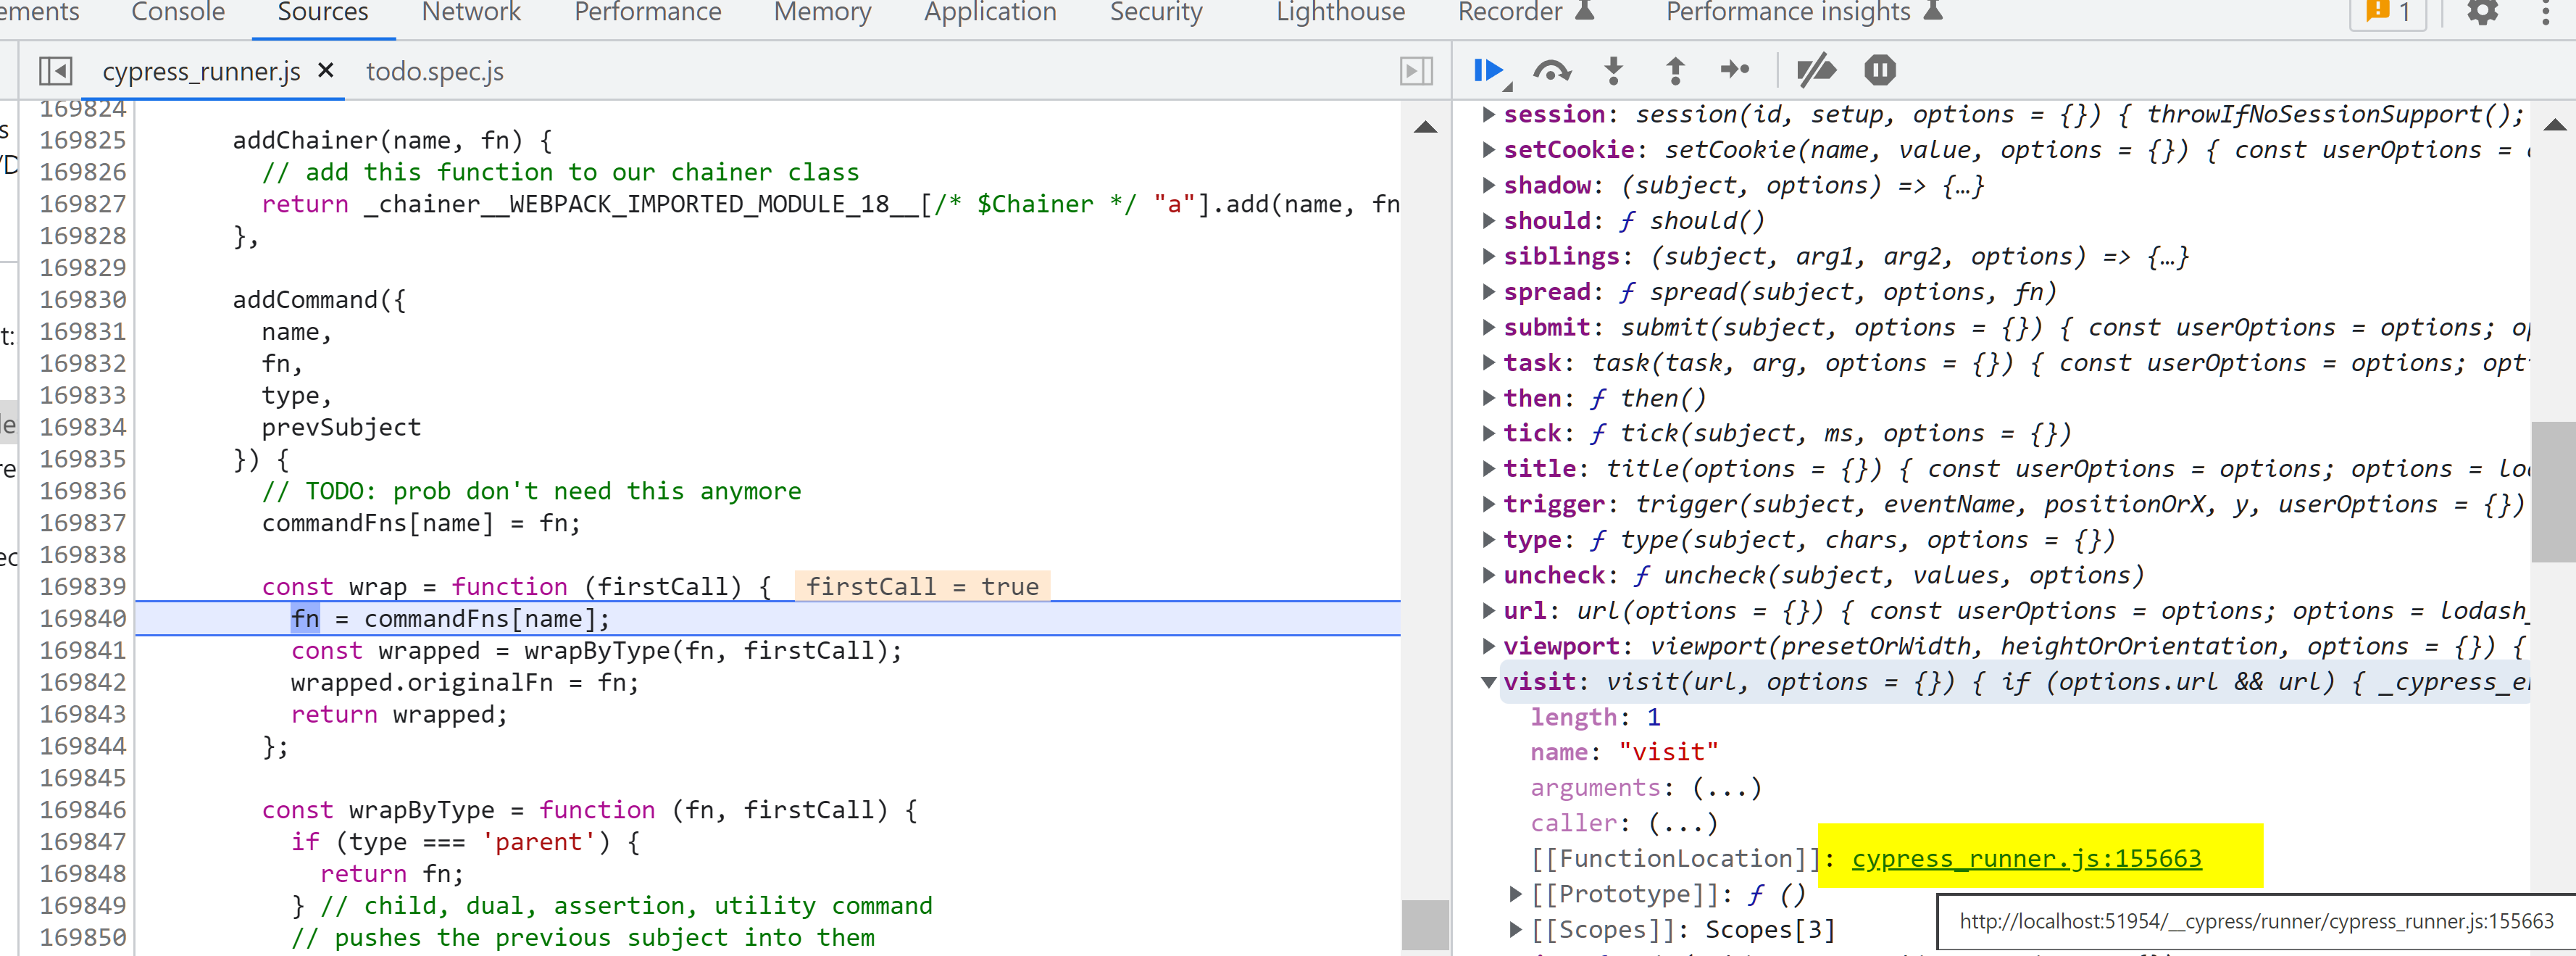The image size is (2576, 956).
Task: Click the Step icon in the debugger toolbar
Action: coord(1735,70)
